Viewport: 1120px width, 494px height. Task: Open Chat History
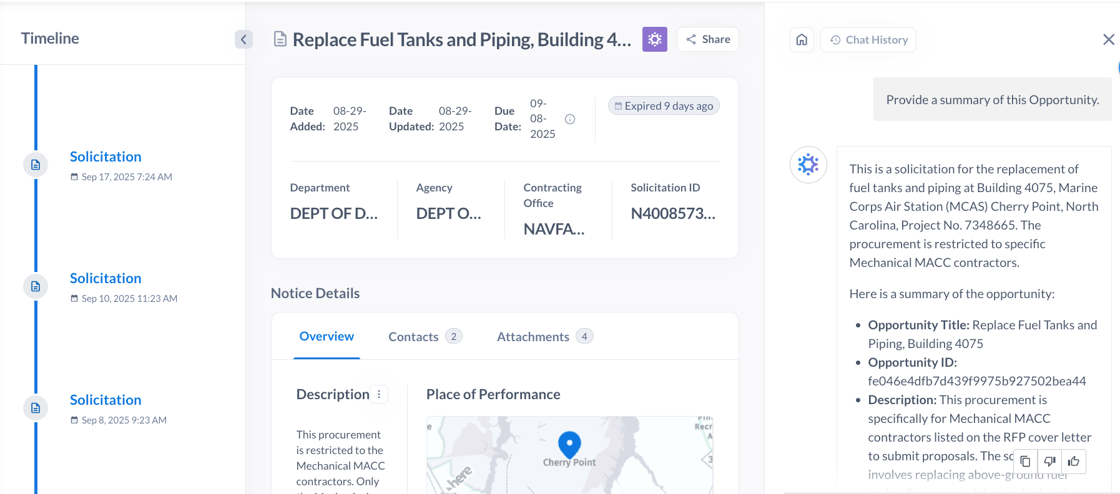[x=868, y=40]
